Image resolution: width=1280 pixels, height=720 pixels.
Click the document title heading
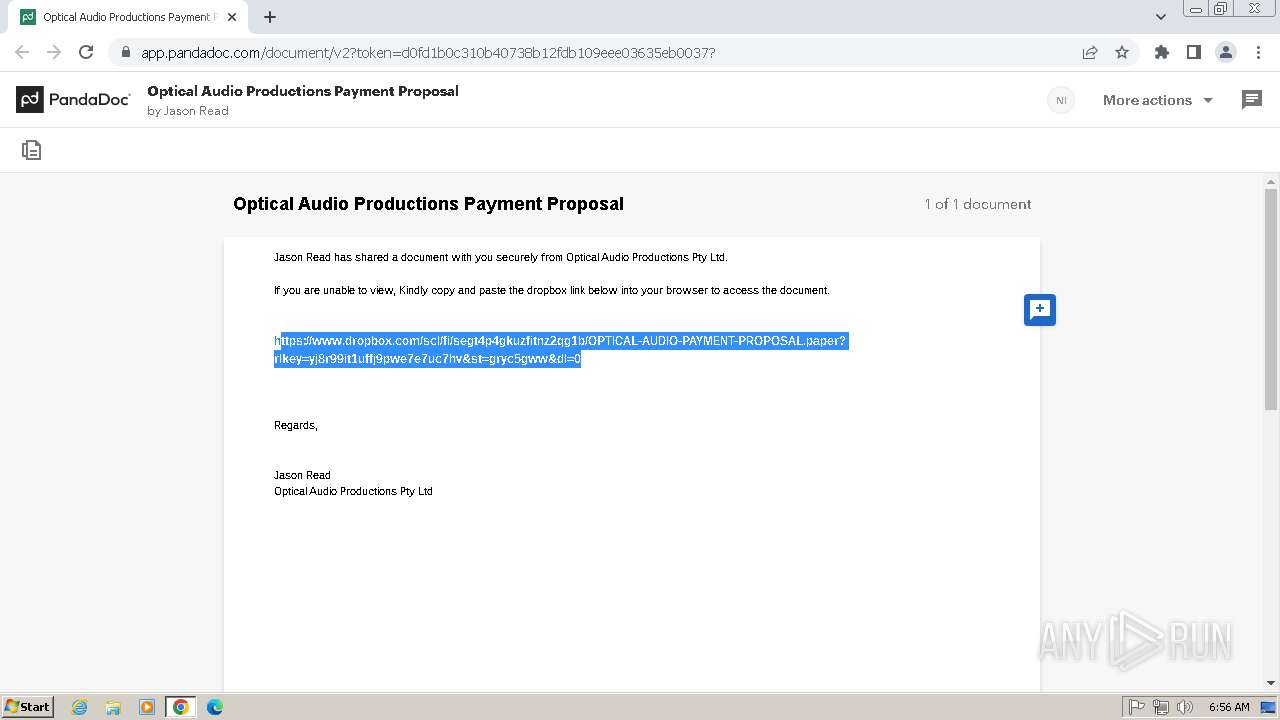pos(428,204)
